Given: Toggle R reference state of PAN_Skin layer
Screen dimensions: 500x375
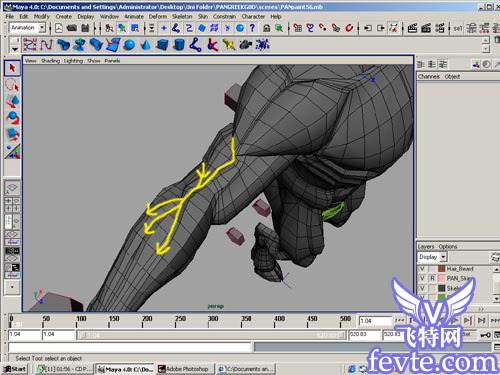Looking at the screenshot, I should click(x=432, y=278).
